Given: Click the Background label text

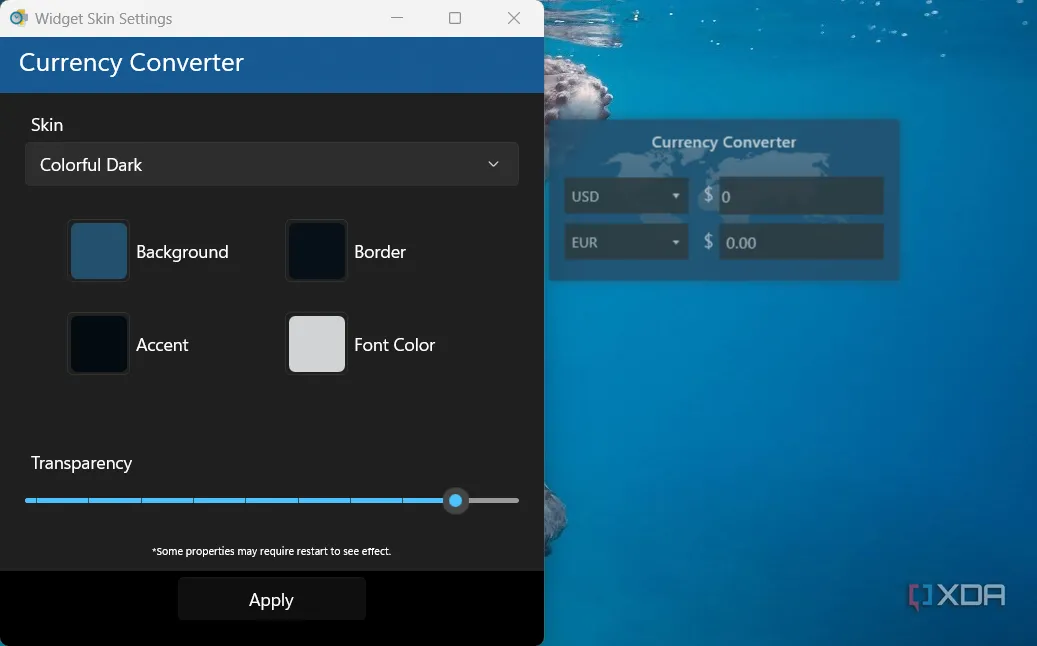Looking at the screenshot, I should click(x=182, y=252).
